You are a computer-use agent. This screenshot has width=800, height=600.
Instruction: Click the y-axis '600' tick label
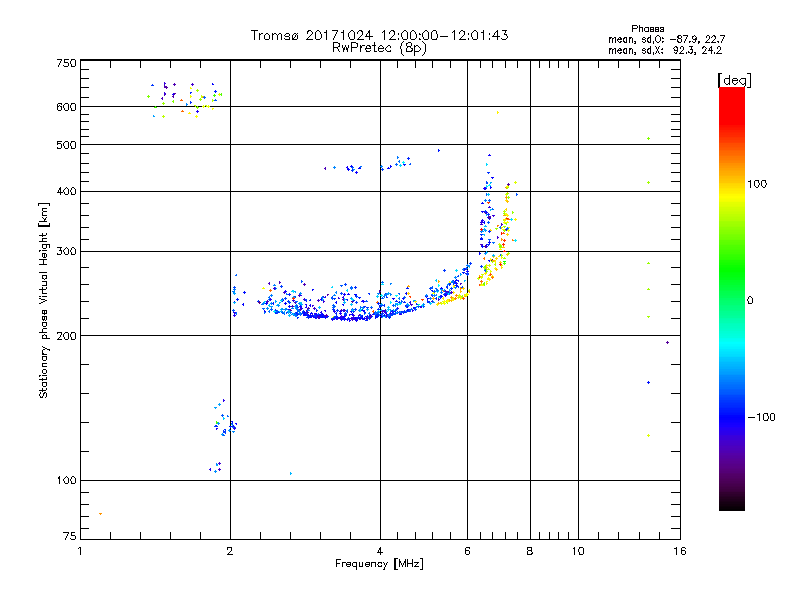(x=66, y=107)
